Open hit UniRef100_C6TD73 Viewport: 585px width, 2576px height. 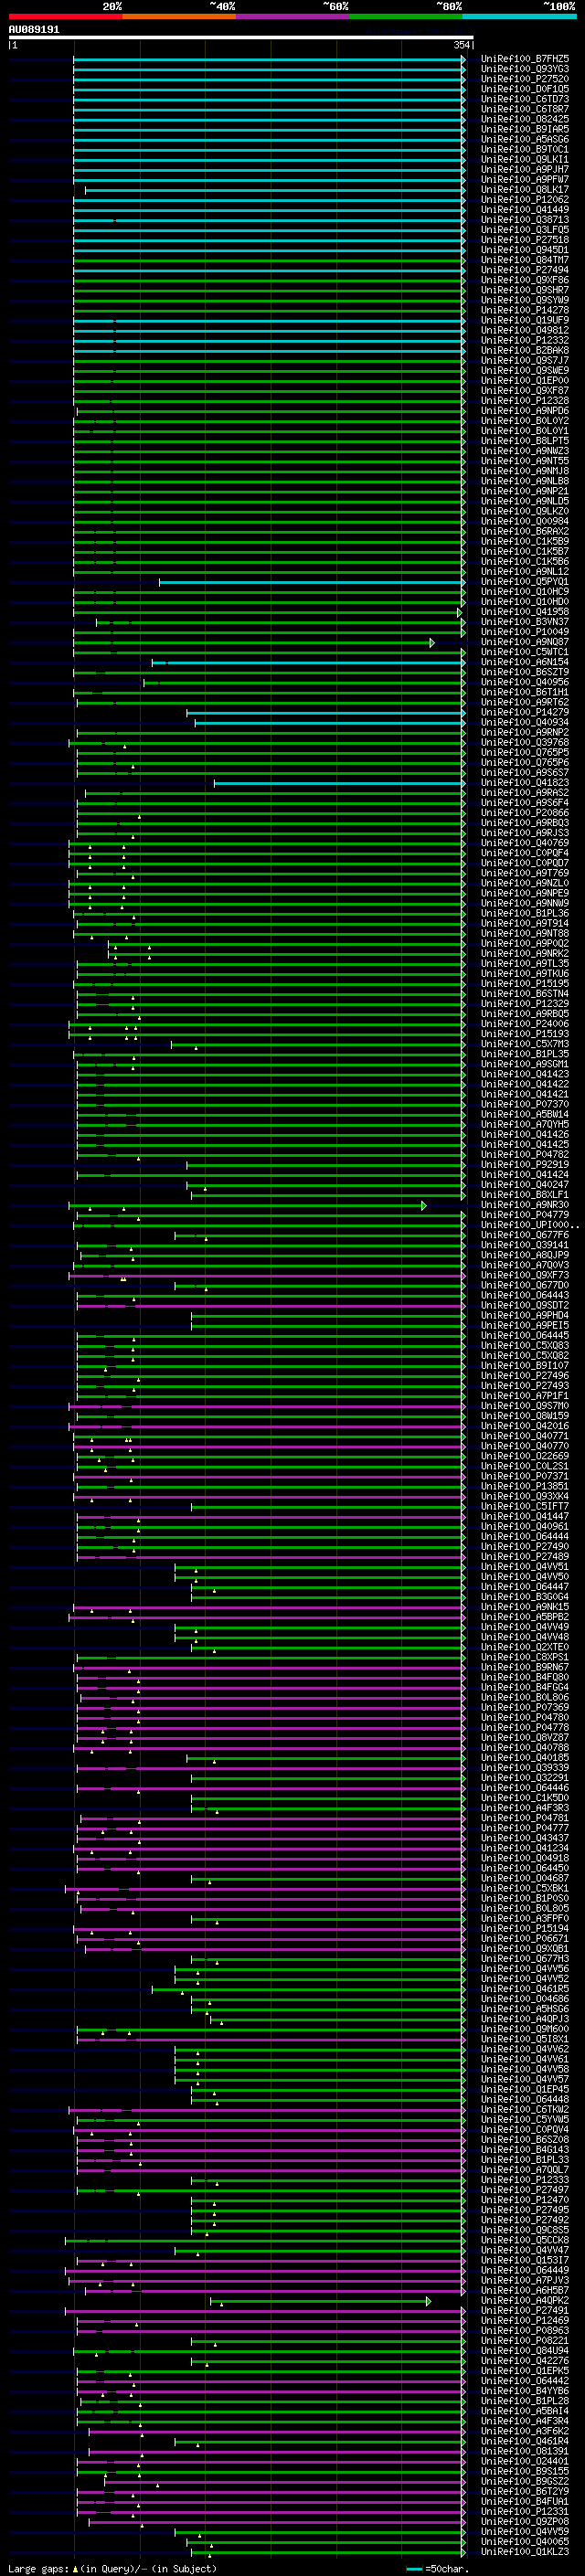pyautogui.click(x=525, y=99)
